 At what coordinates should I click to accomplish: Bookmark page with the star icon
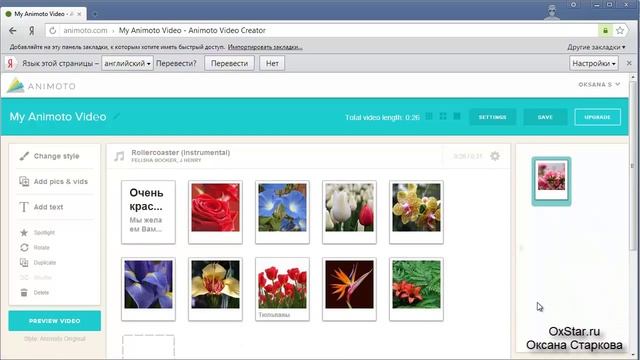[620, 31]
